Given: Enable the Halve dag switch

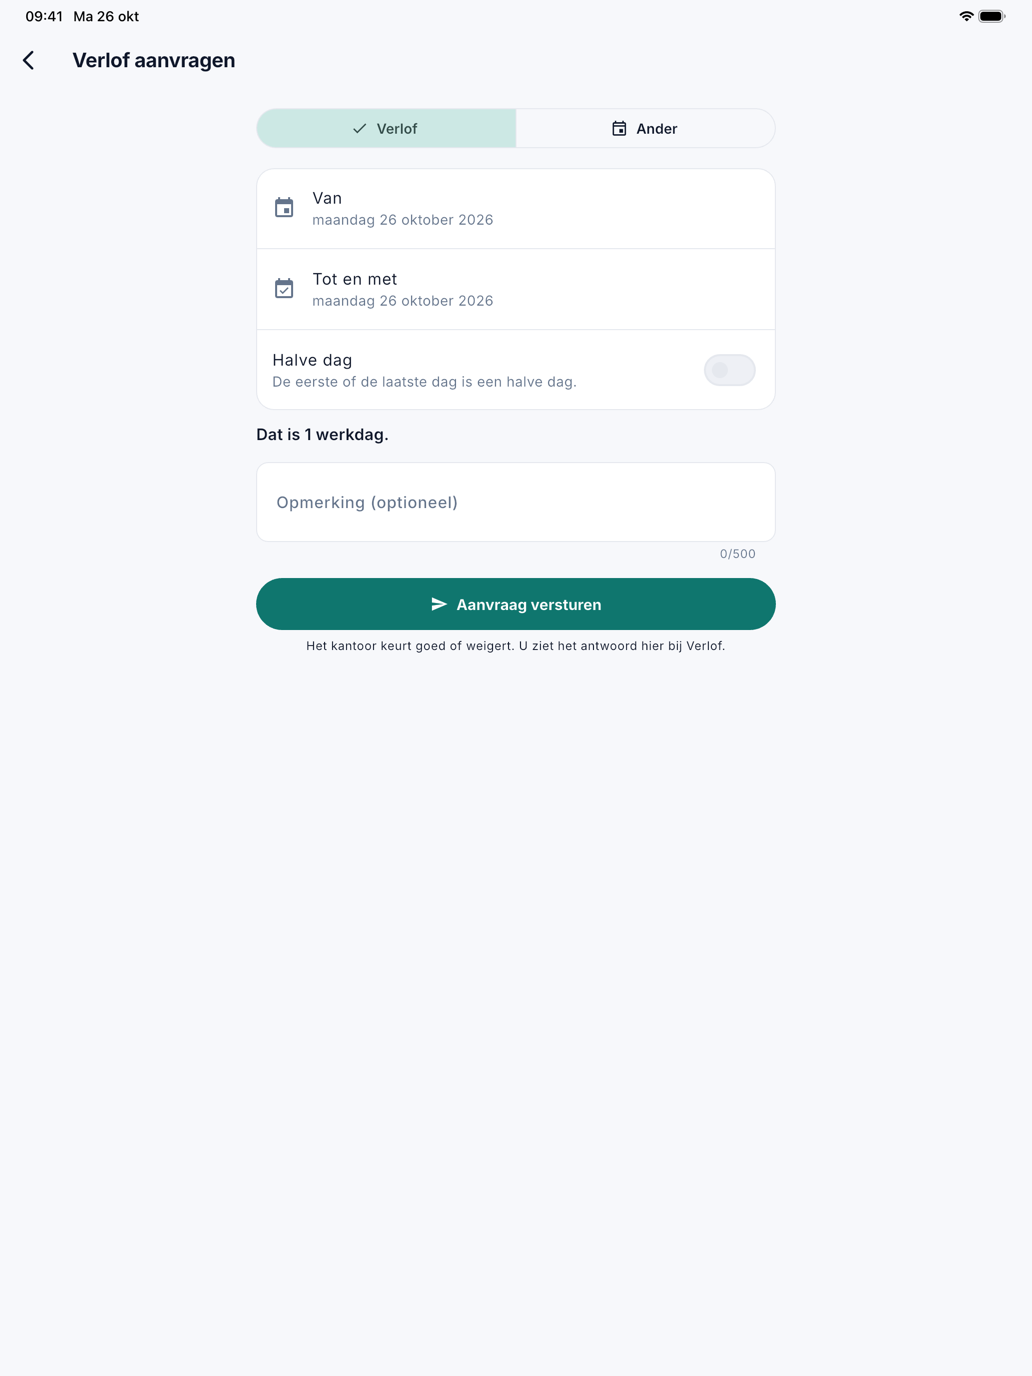Looking at the screenshot, I should (730, 370).
